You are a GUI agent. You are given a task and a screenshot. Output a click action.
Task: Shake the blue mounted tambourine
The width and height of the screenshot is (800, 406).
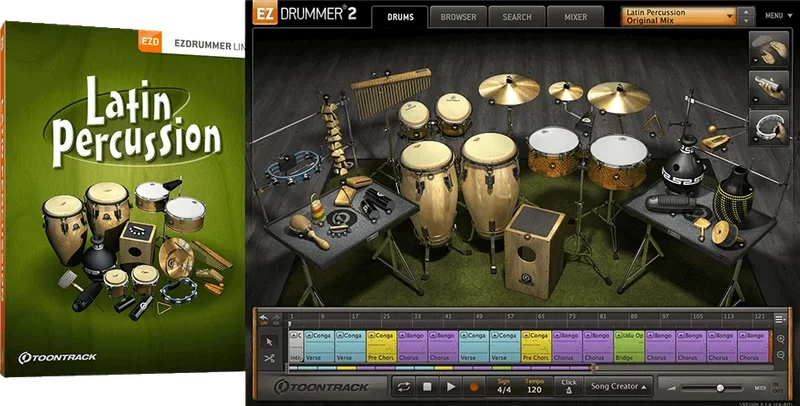[293, 168]
